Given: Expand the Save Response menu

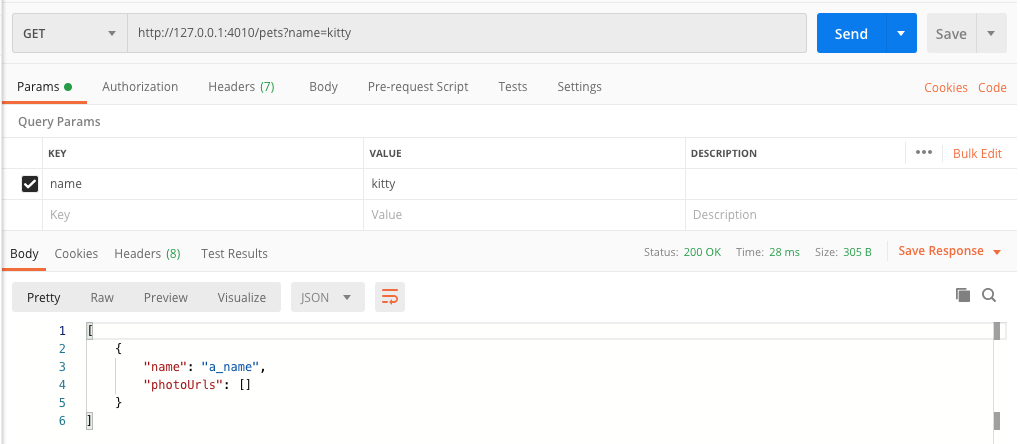Looking at the screenshot, I should point(949,251).
